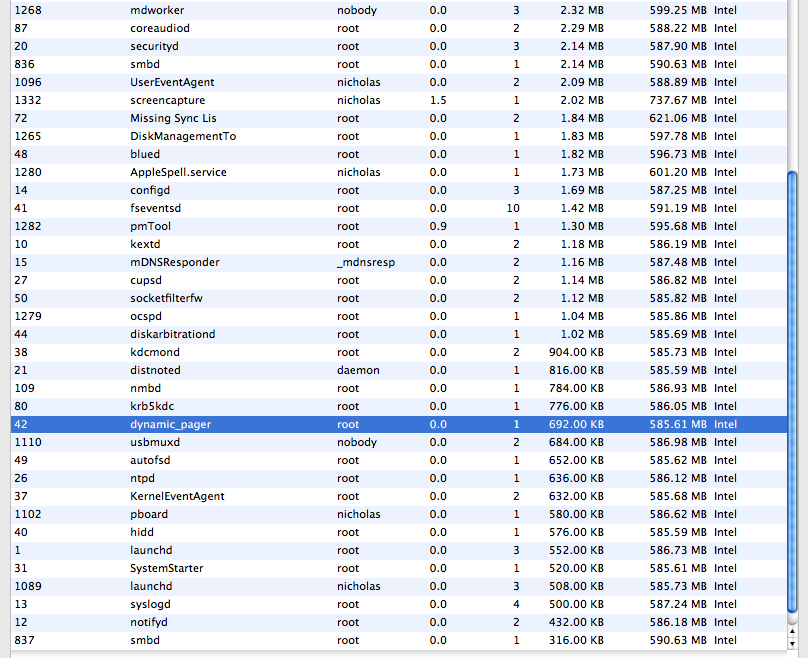Select the mDNSResponder process row
Image resolution: width=808 pixels, height=658 pixels.
tap(399, 263)
